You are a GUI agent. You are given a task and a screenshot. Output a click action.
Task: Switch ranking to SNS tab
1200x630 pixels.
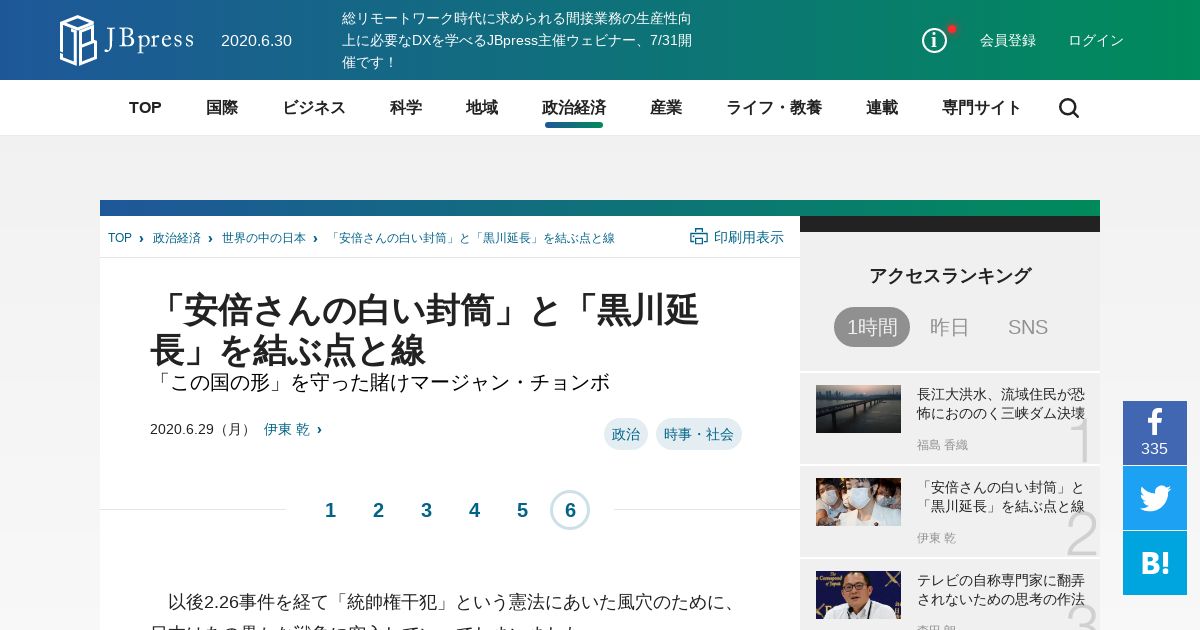[1028, 327]
